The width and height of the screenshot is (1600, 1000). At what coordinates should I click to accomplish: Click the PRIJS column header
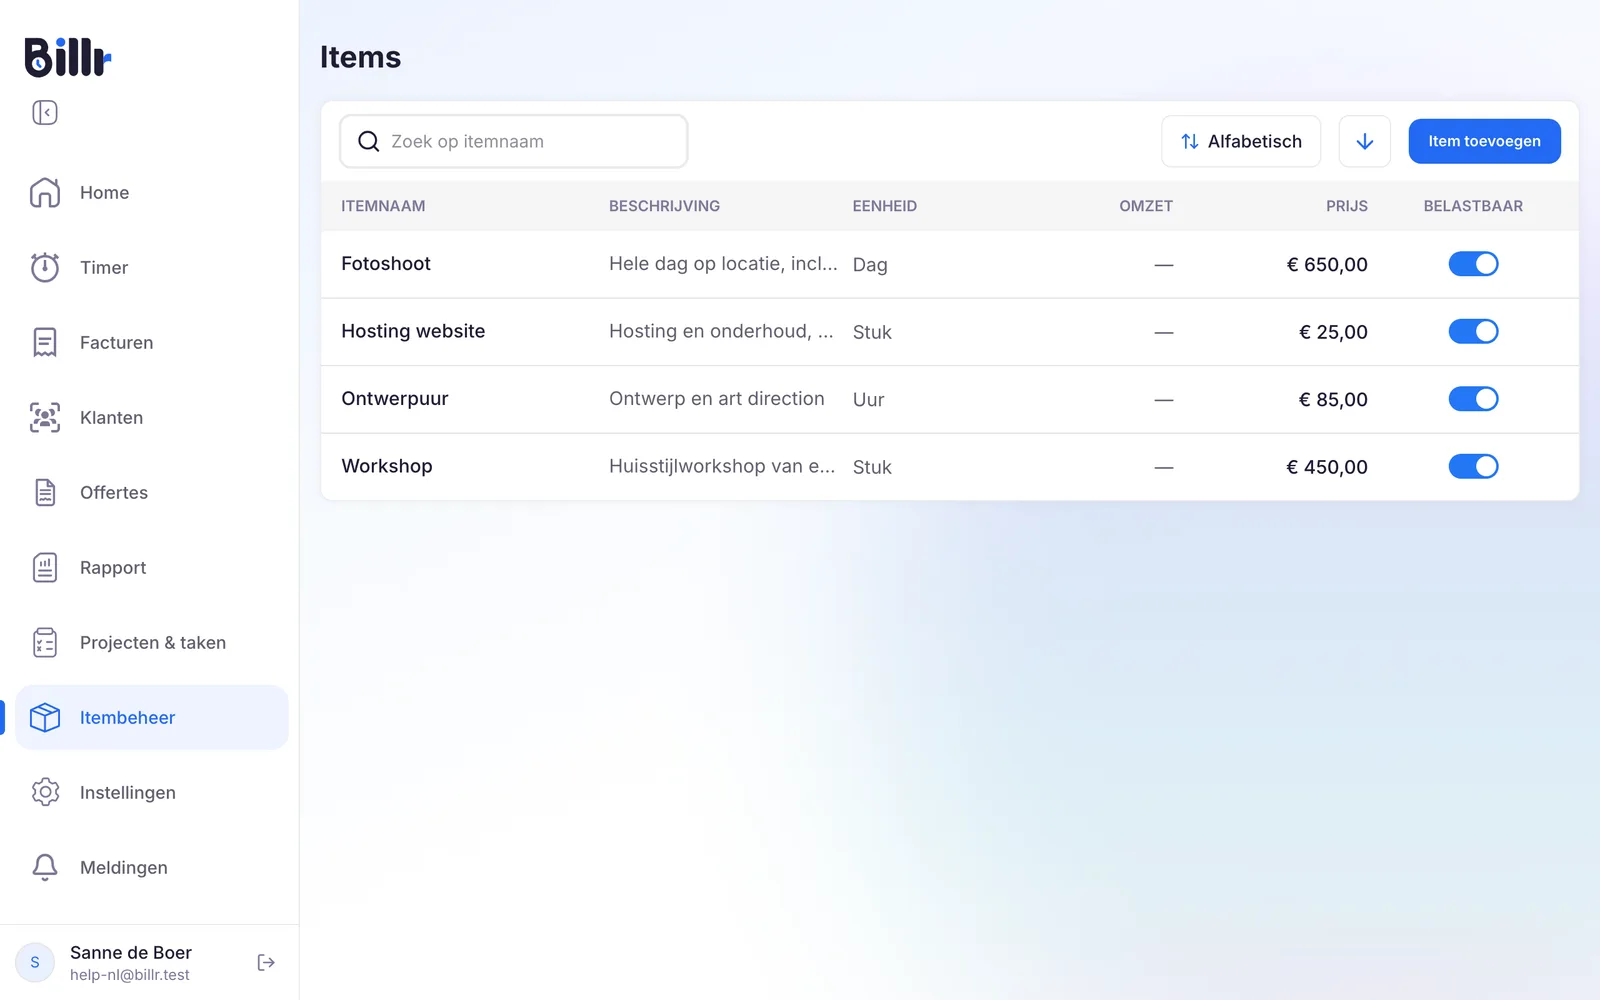(x=1347, y=206)
